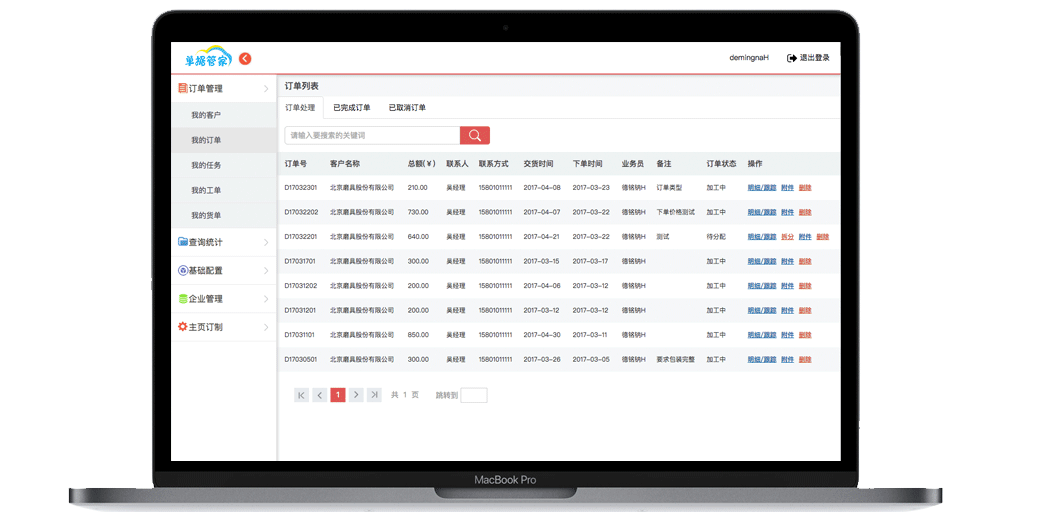Viewport: 1046px width, 531px height.
Task: Click 删除 for order D17032301
Action: 805,188
